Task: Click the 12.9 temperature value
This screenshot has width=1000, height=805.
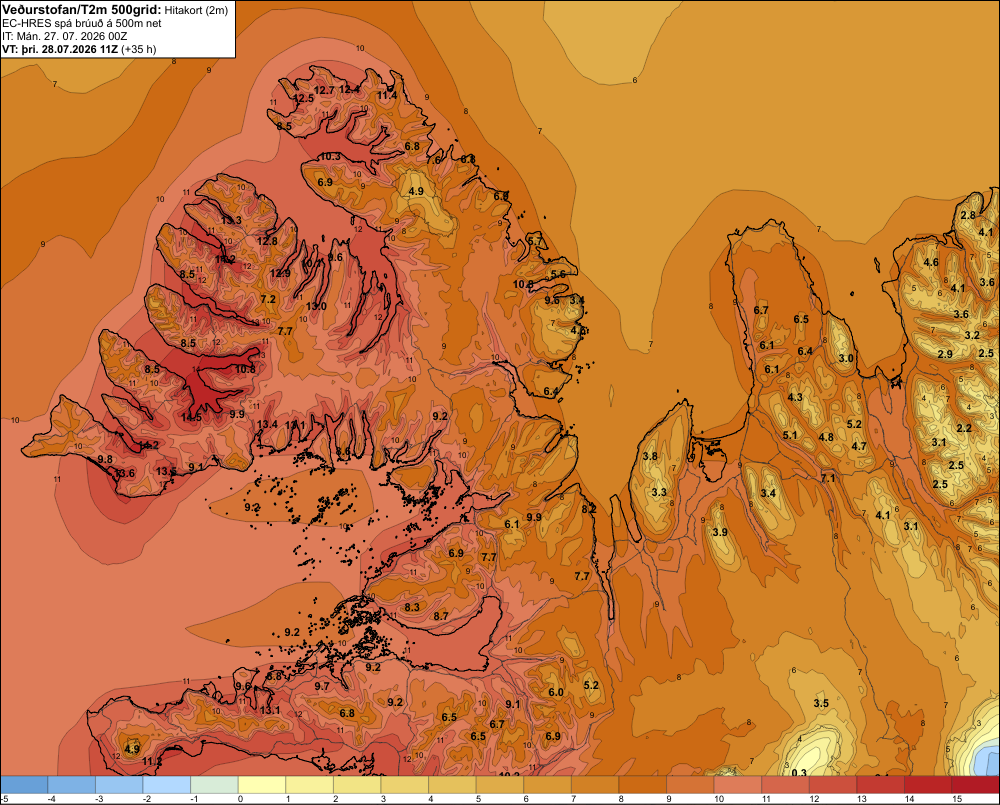Action: point(280,273)
